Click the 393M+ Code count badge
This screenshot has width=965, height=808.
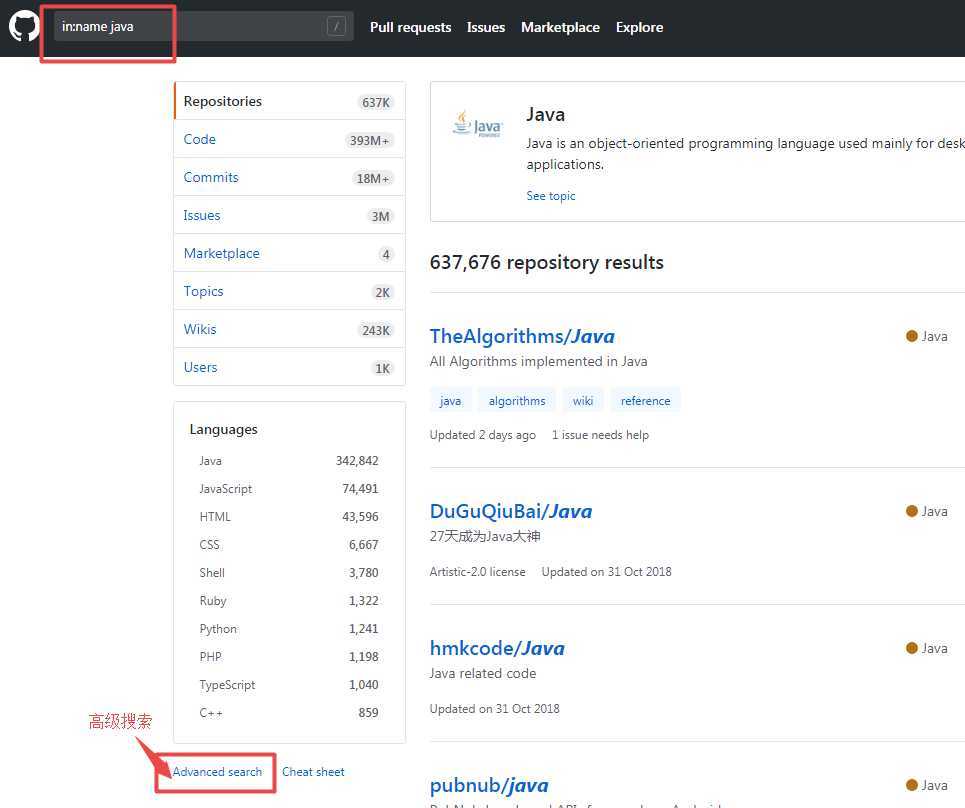[x=369, y=141]
